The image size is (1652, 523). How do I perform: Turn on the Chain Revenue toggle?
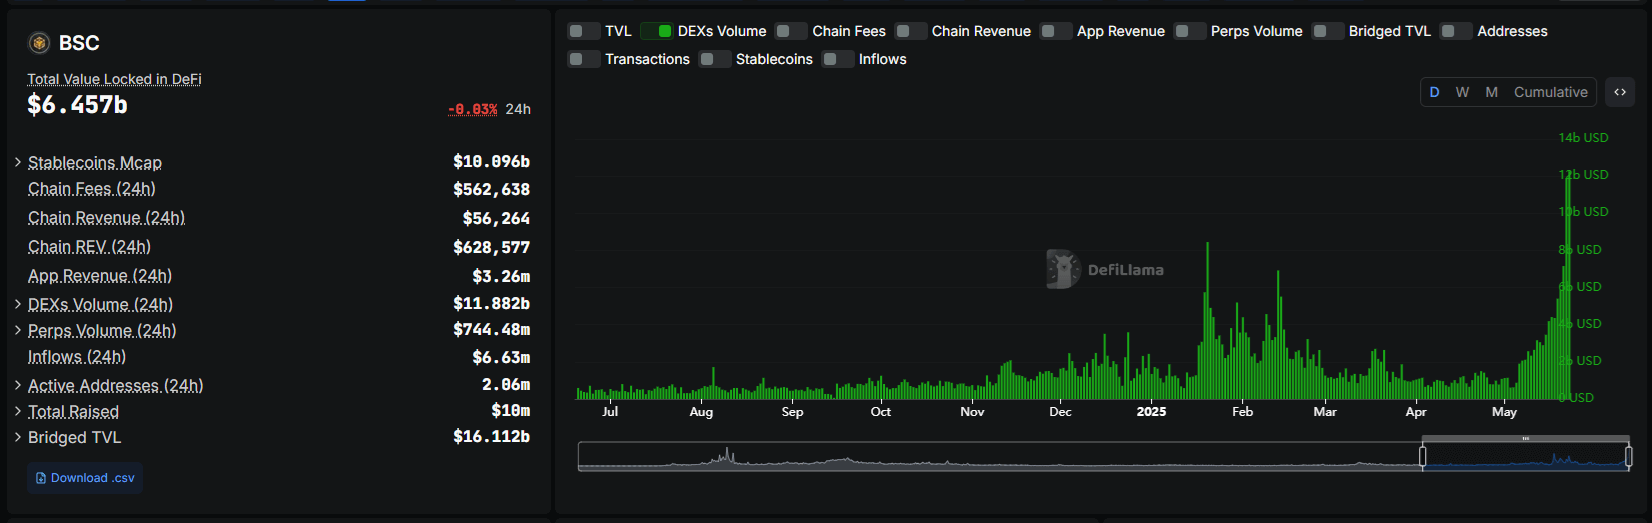911,31
